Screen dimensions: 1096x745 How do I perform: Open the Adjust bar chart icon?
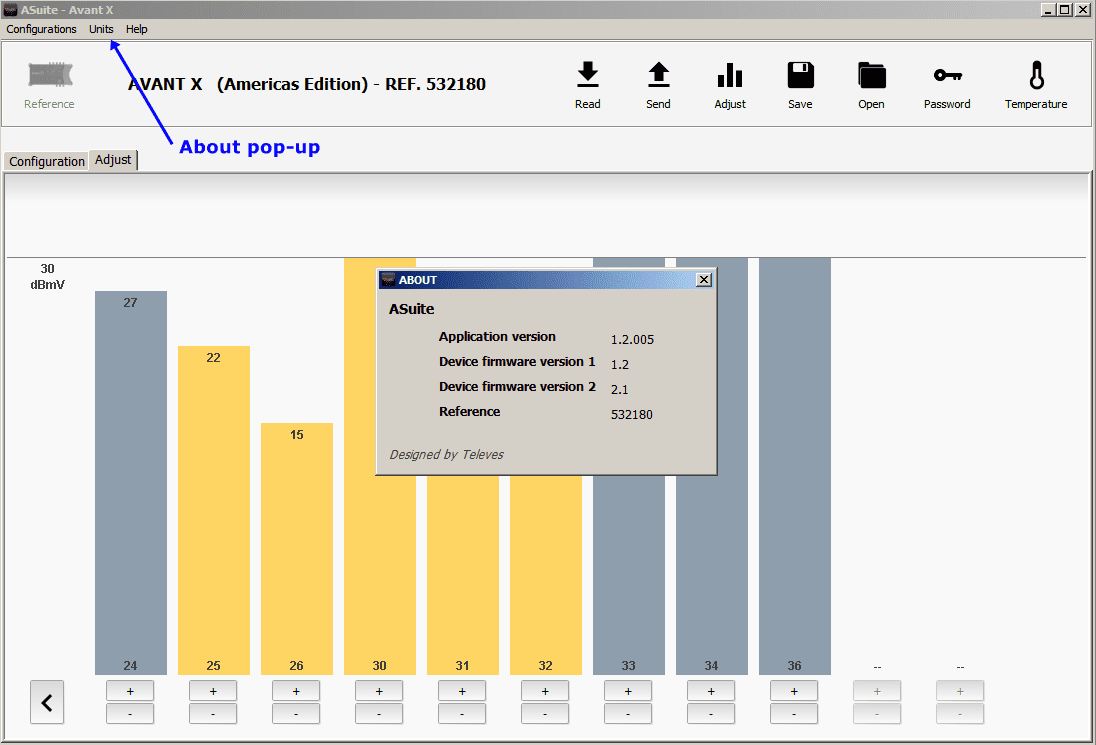[x=730, y=76]
